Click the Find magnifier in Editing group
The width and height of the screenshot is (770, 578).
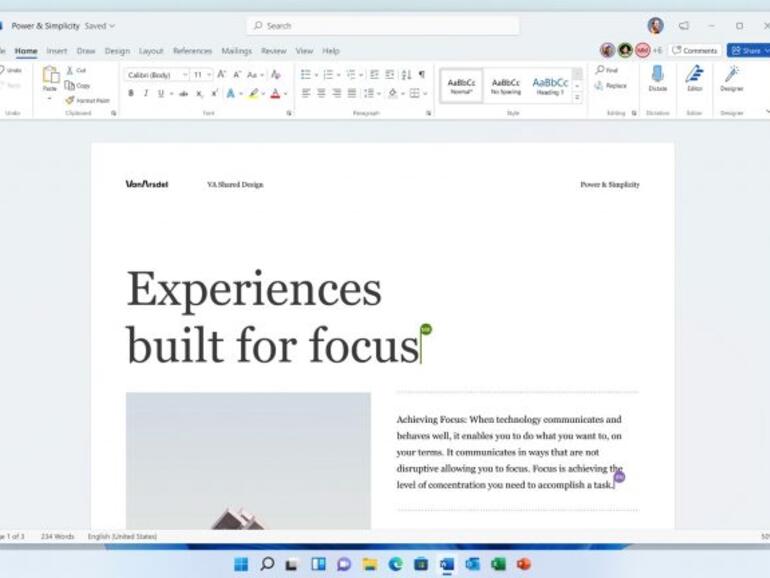[x=600, y=70]
